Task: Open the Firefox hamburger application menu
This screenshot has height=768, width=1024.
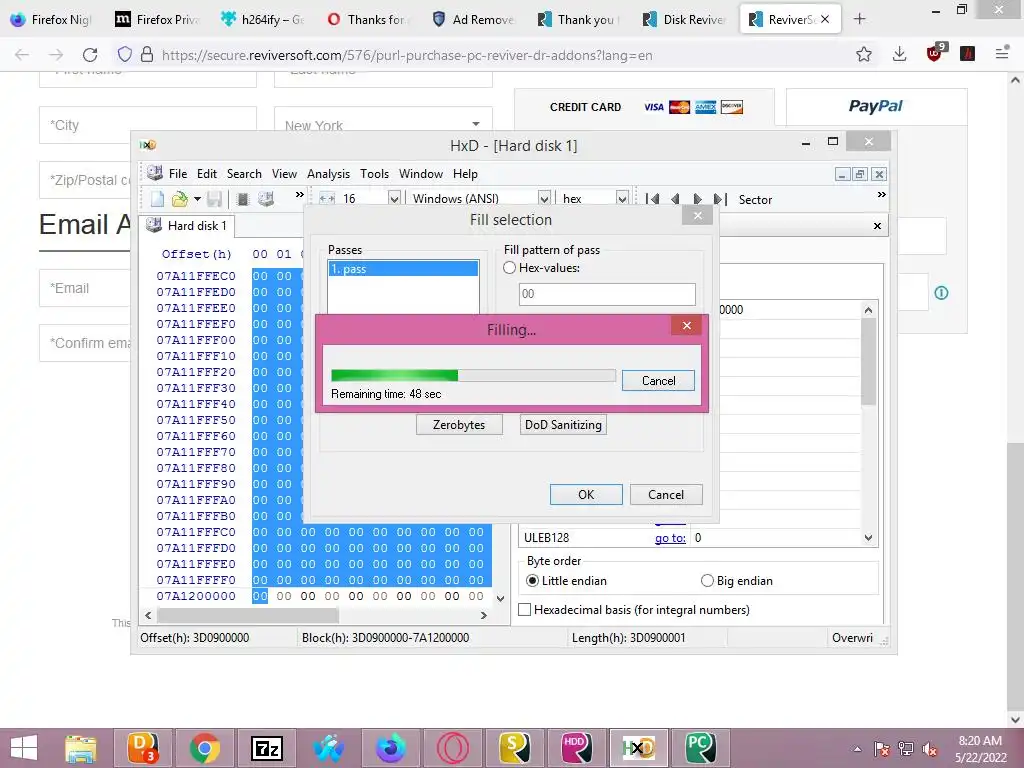Action: [1002, 54]
